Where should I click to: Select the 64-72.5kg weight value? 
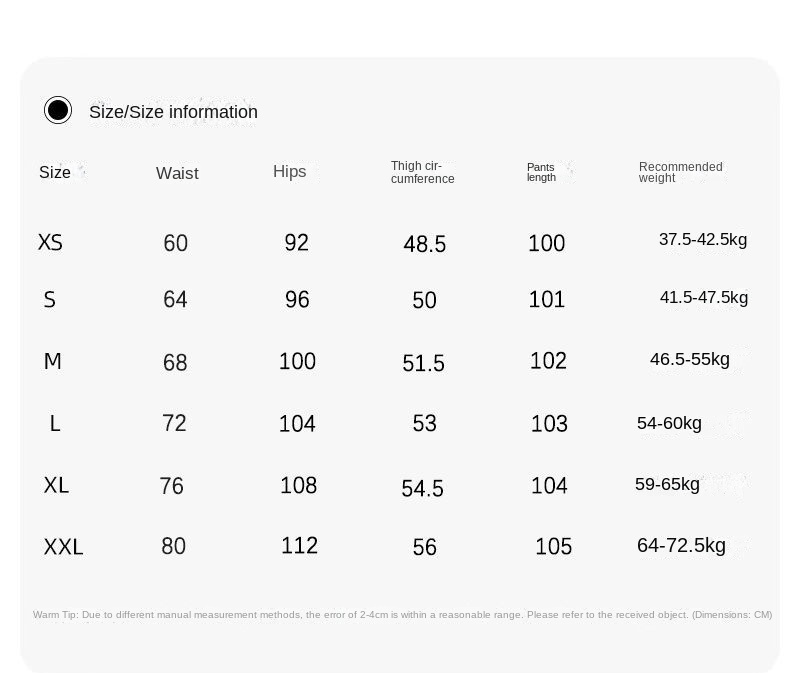point(681,545)
